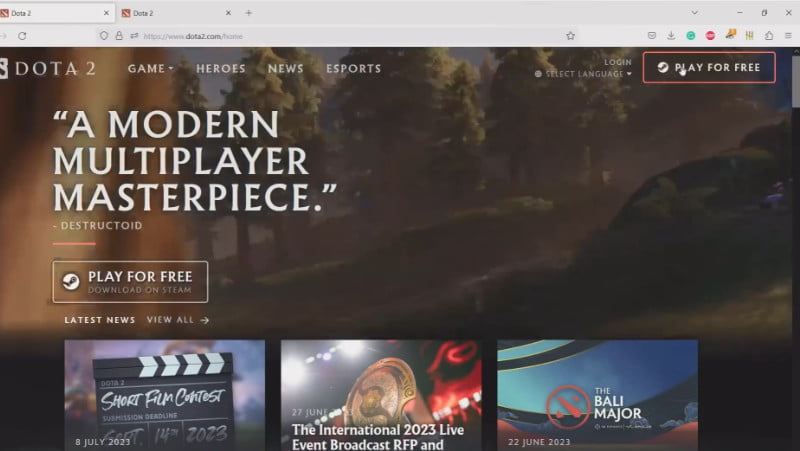Click the LOGIN link
Viewport: 800px width, 451px height.
coord(618,62)
